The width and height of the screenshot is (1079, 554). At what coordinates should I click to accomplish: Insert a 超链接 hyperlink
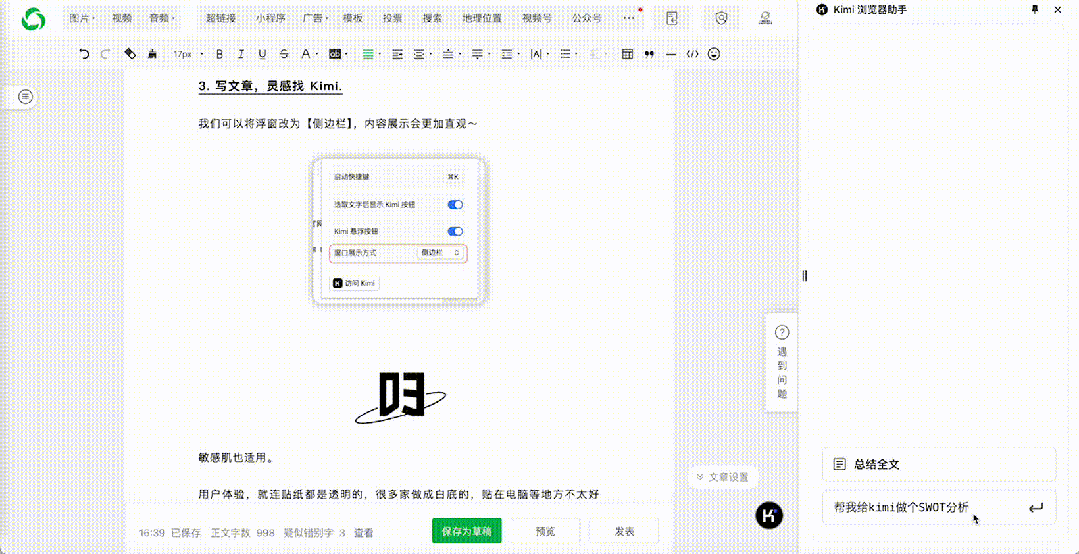[222, 18]
